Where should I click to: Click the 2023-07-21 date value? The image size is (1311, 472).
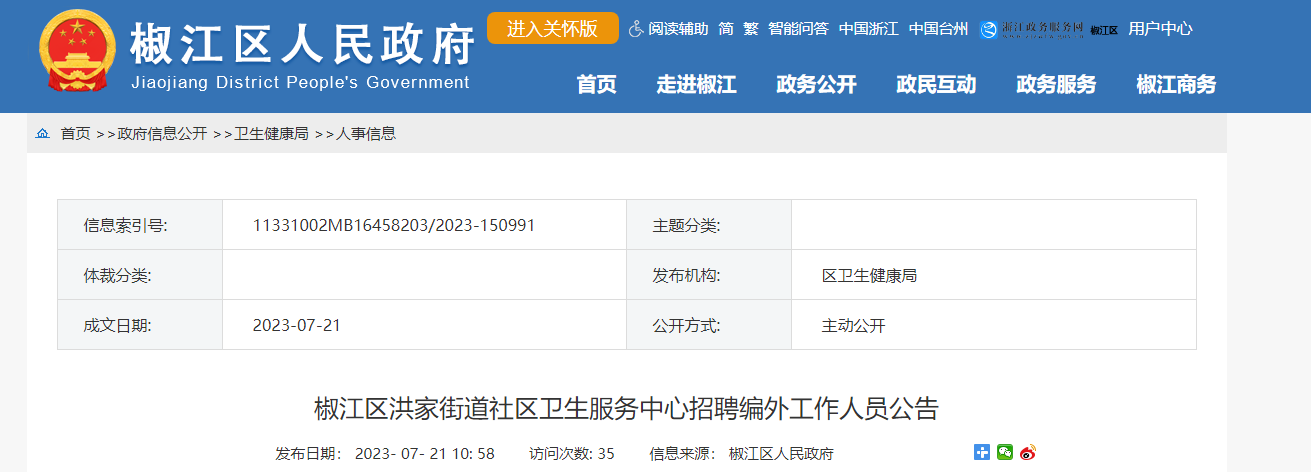[297, 325]
